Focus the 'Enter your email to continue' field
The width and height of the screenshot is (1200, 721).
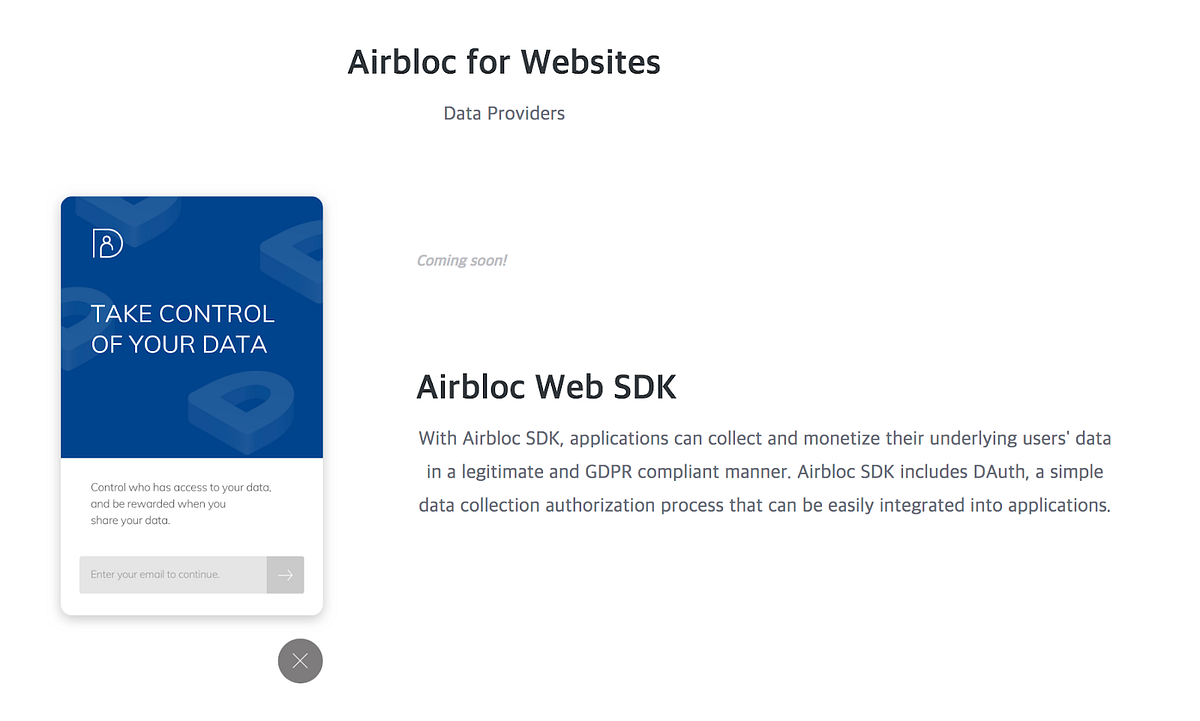click(x=173, y=575)
